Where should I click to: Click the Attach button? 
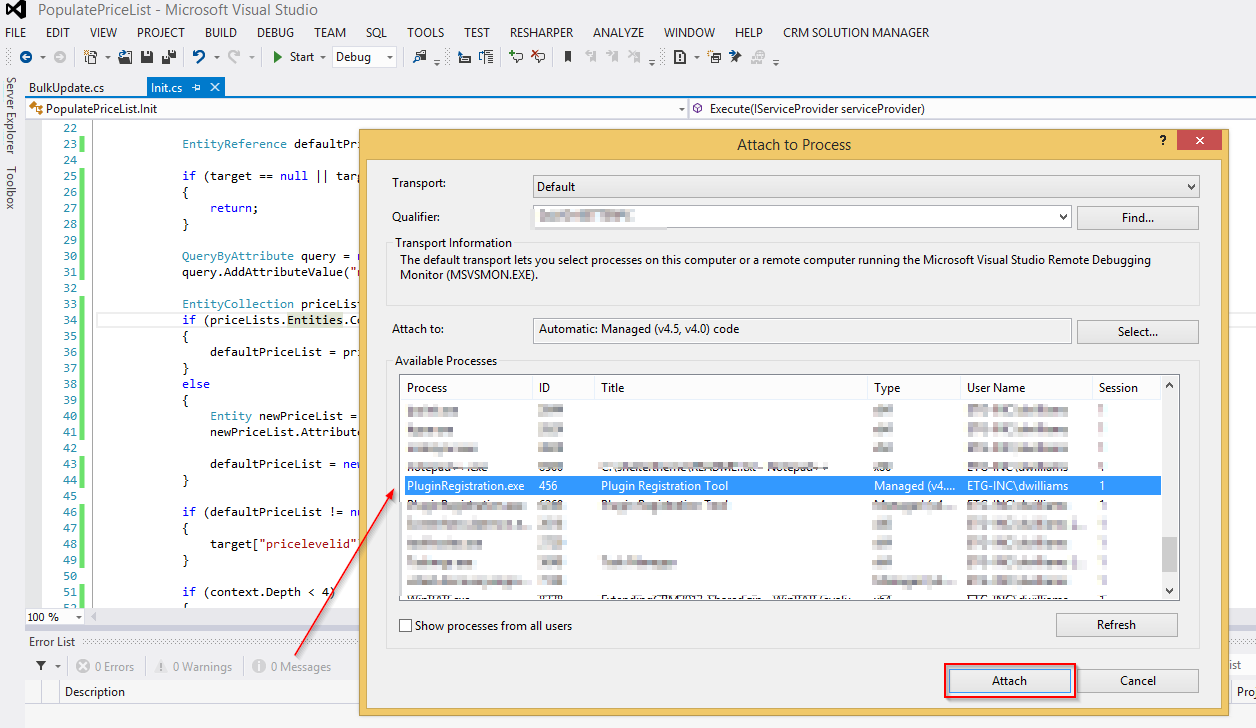pos(1009,681)
